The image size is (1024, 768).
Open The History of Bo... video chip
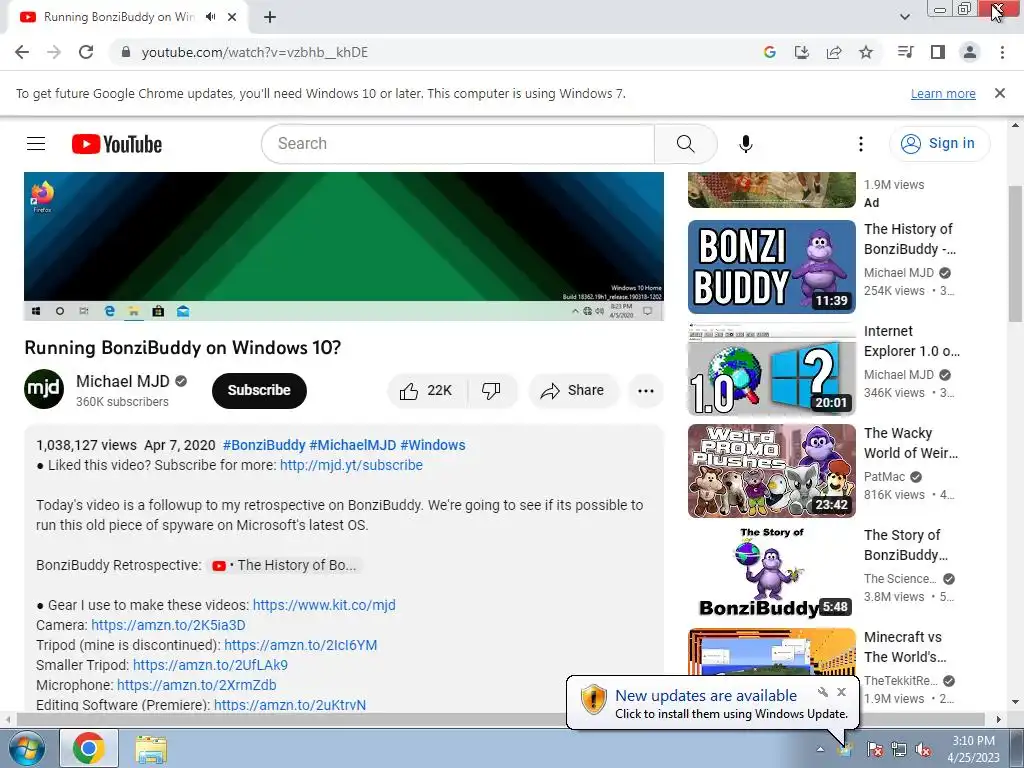(x=285, y=566)
